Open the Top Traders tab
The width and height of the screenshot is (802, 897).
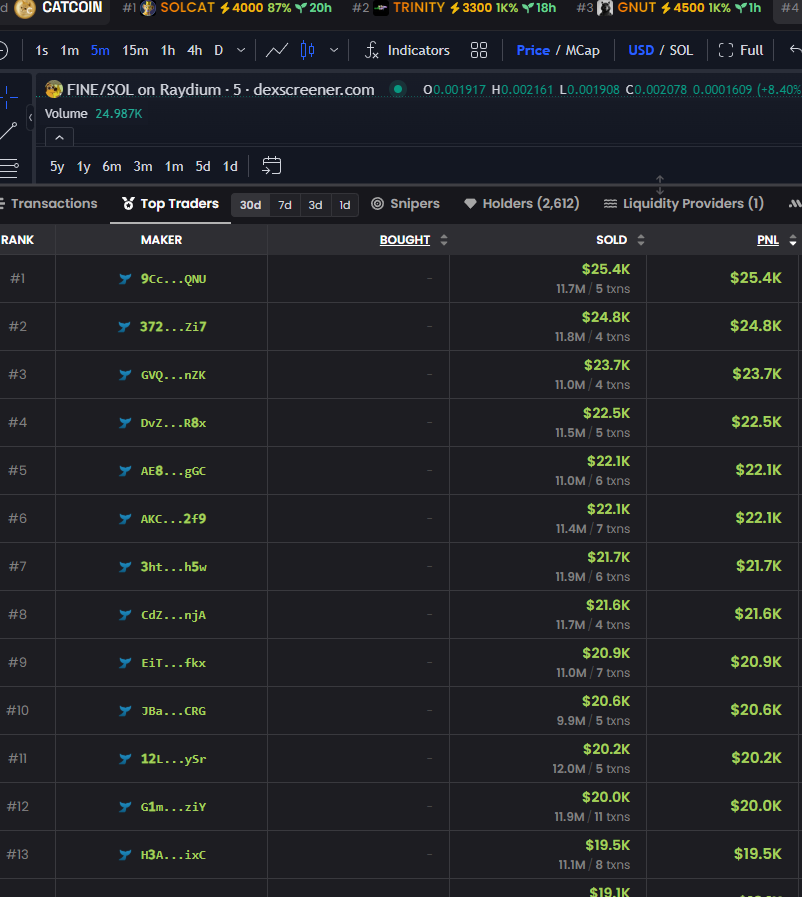(170, 204)
